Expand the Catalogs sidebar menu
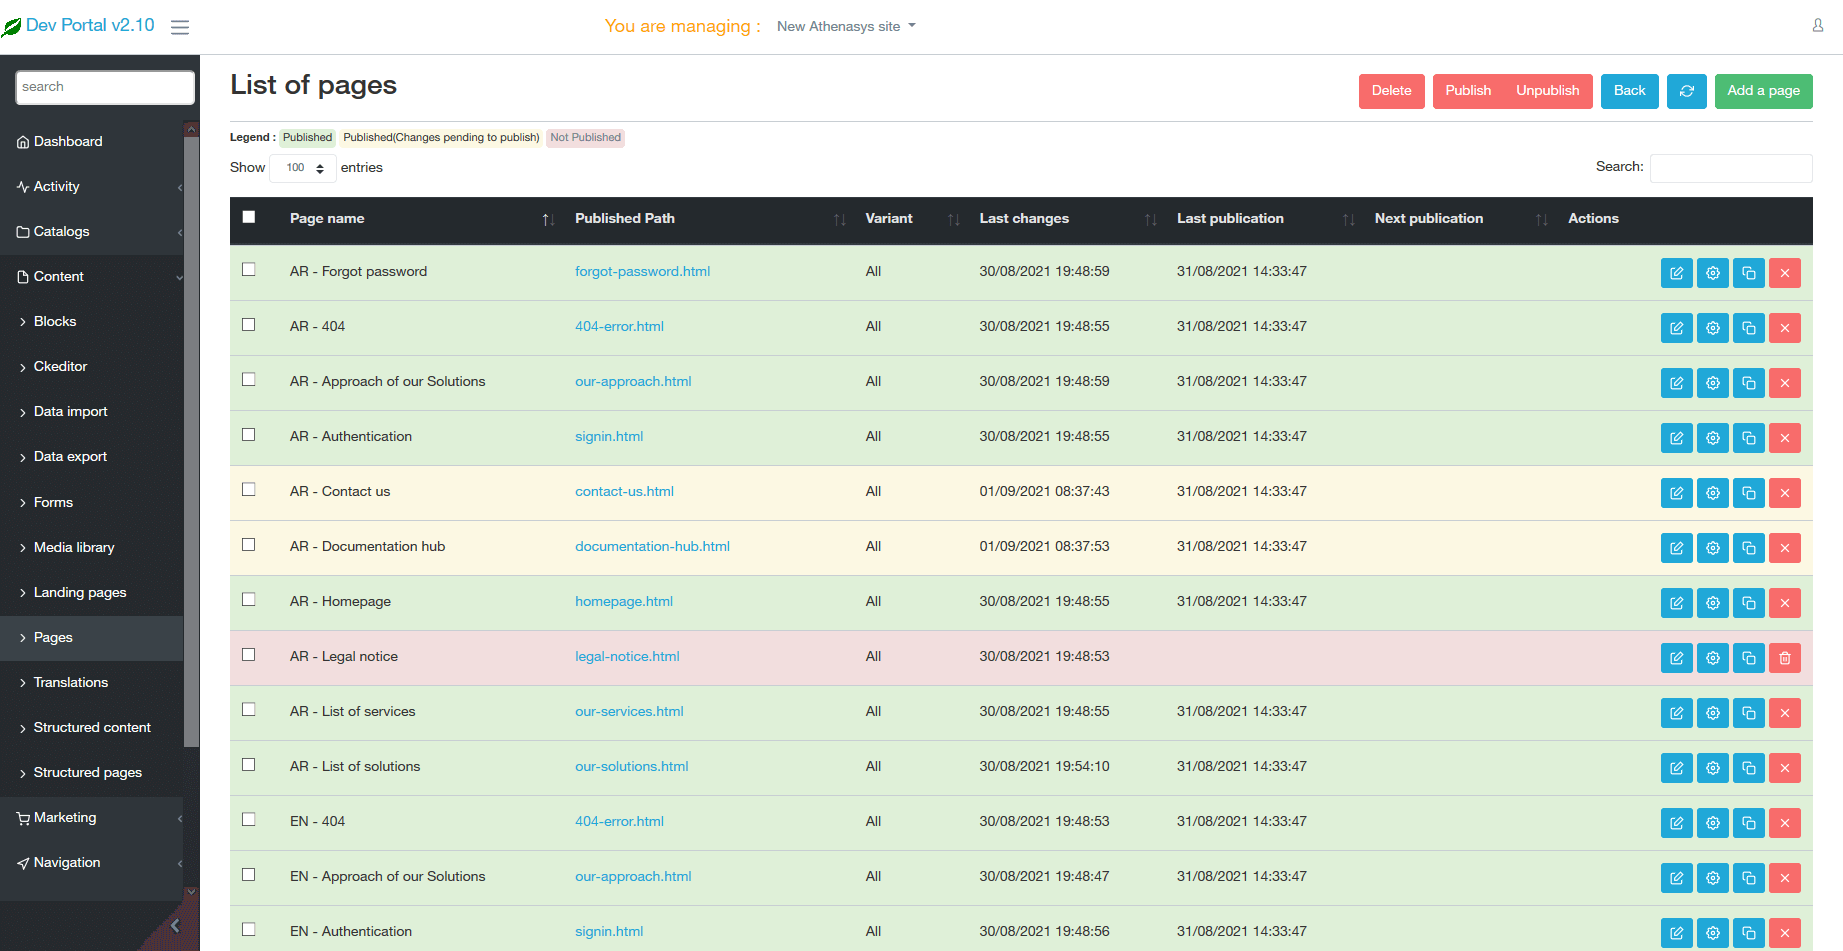 point(92,232)
